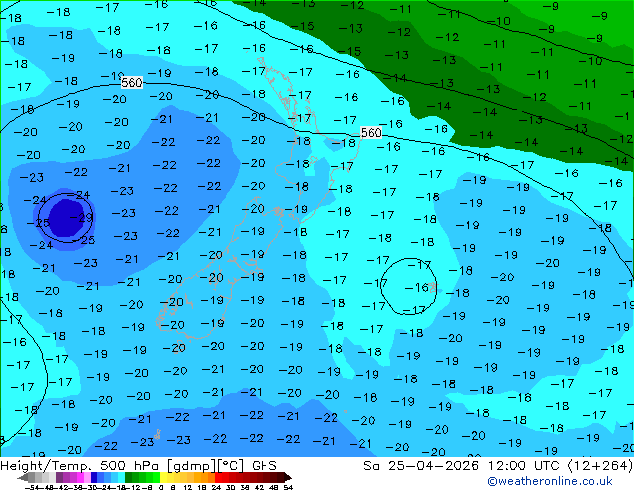Image resolution: width=634 pixels, height=490 pixels.
Task: Click the dark right arrow end of the color scale
Action: click(x=288, y=477)
